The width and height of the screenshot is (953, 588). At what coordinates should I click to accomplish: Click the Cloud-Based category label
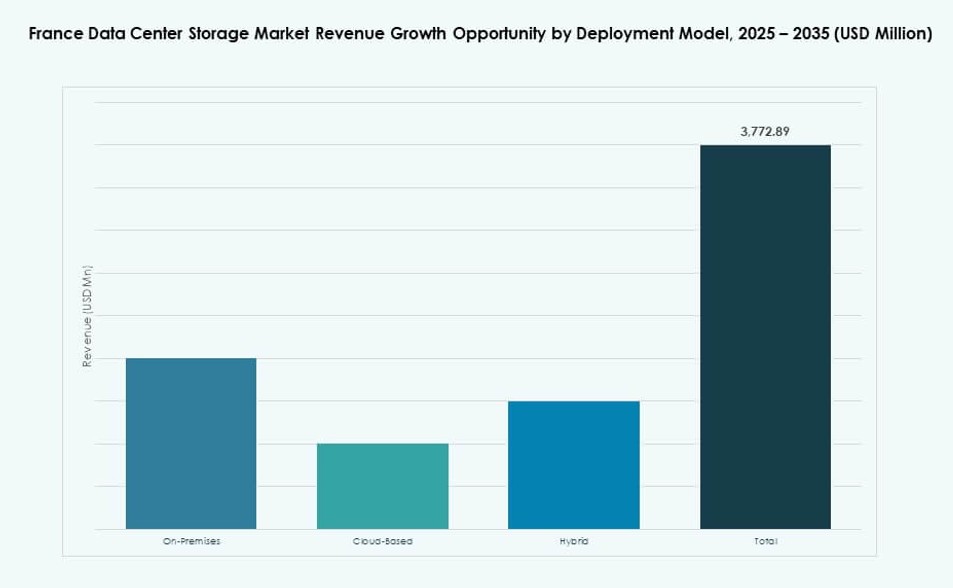(x=382, y=541)
